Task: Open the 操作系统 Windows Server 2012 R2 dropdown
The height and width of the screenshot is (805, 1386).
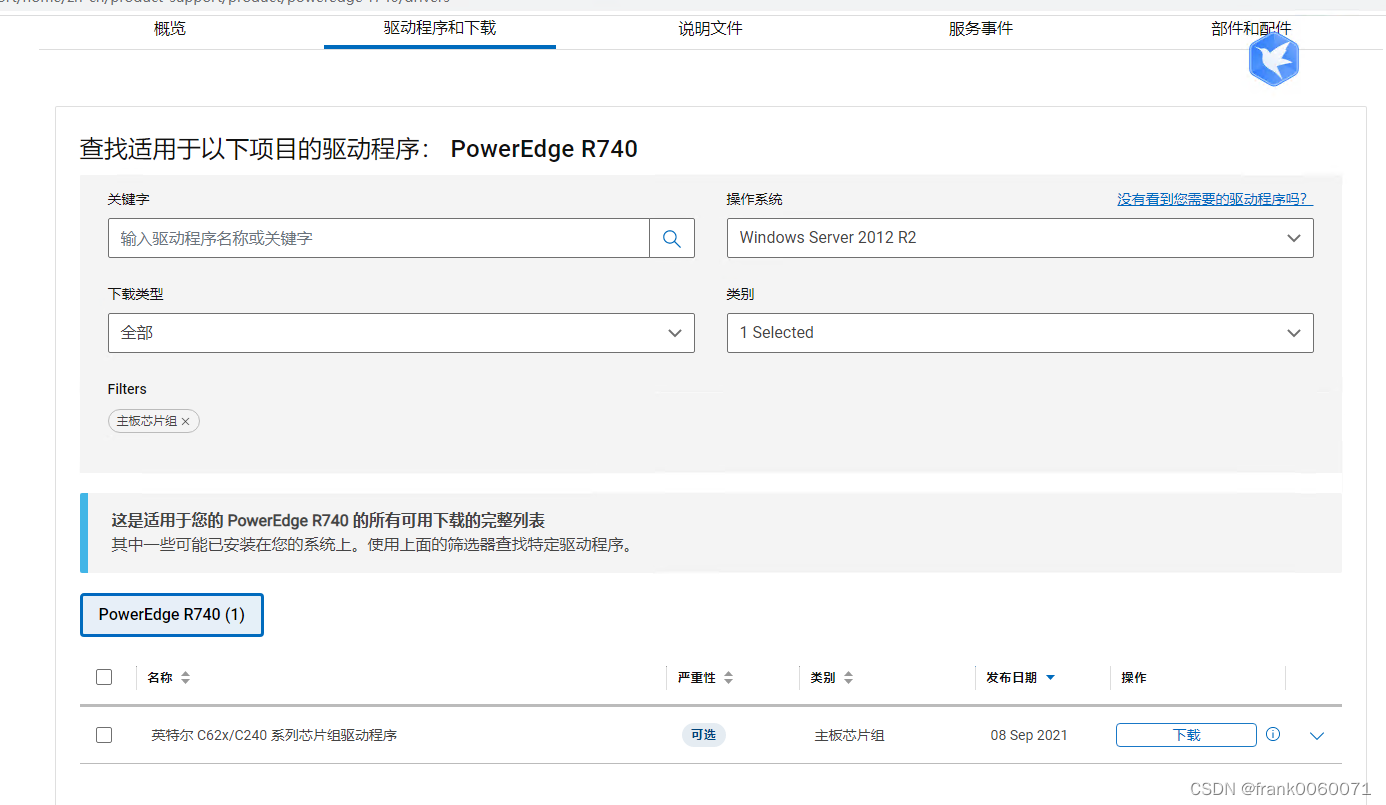Action: point(1020,238)
